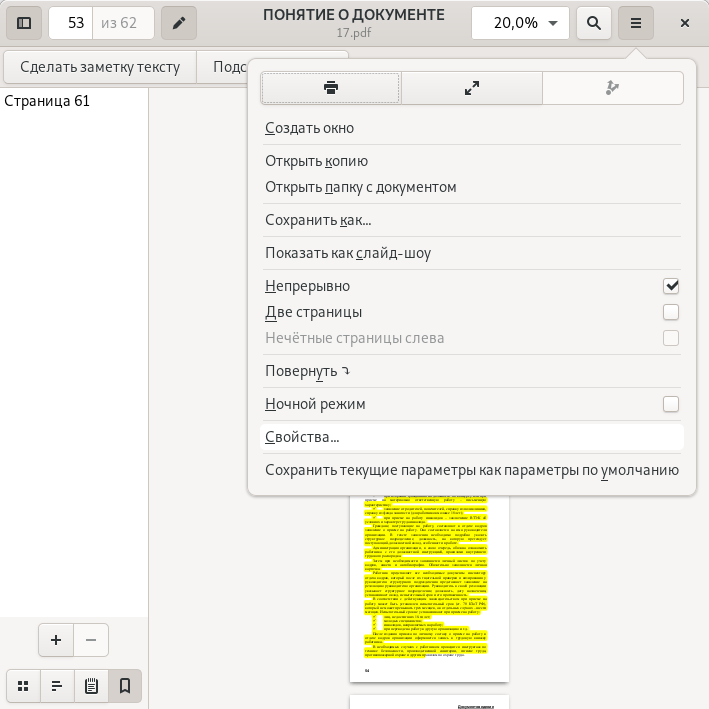
Task: Click the pencil annotation icon
Action: click(179, 23)
